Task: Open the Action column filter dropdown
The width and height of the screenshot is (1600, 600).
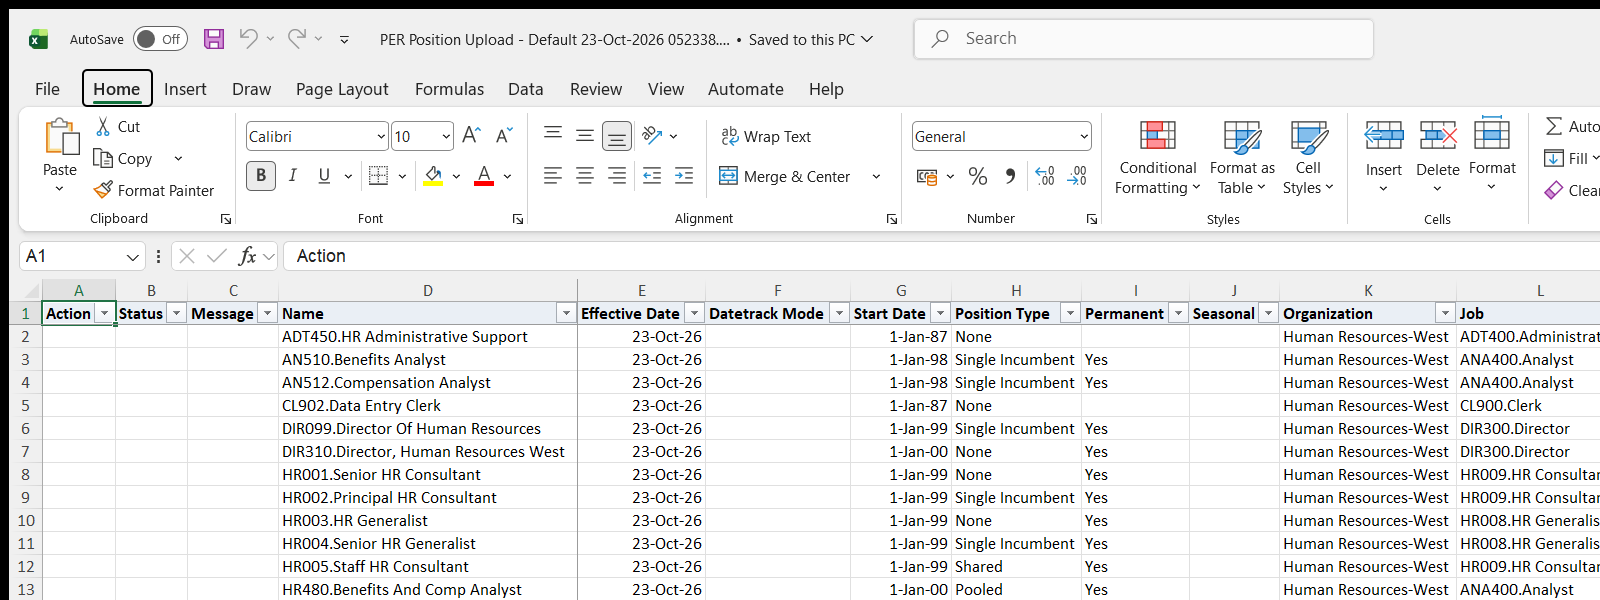Action: coord(104,313)
